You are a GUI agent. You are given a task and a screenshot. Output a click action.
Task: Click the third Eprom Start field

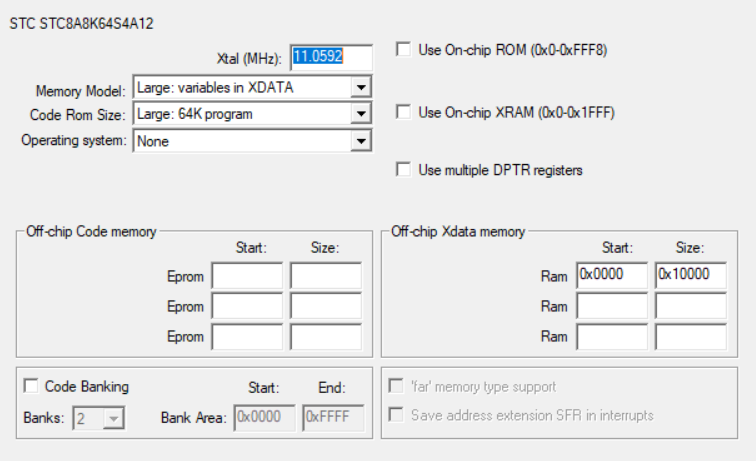coord(247,337)
